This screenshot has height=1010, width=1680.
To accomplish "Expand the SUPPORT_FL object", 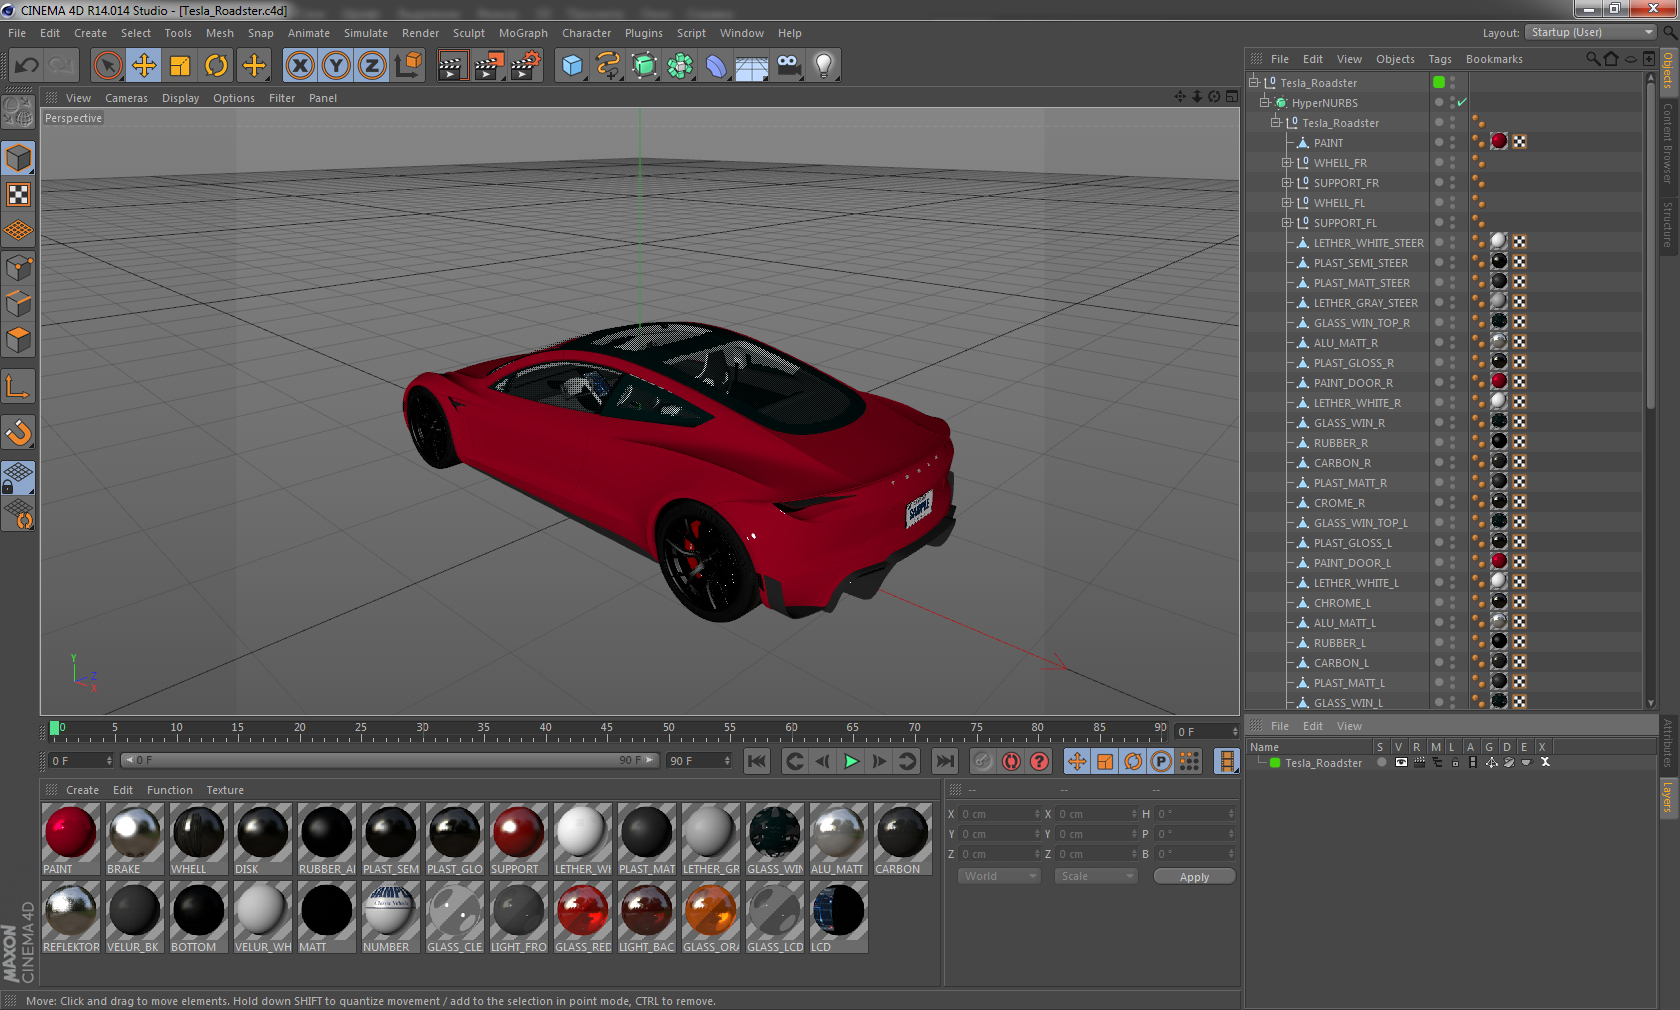I will [1287, 223].
